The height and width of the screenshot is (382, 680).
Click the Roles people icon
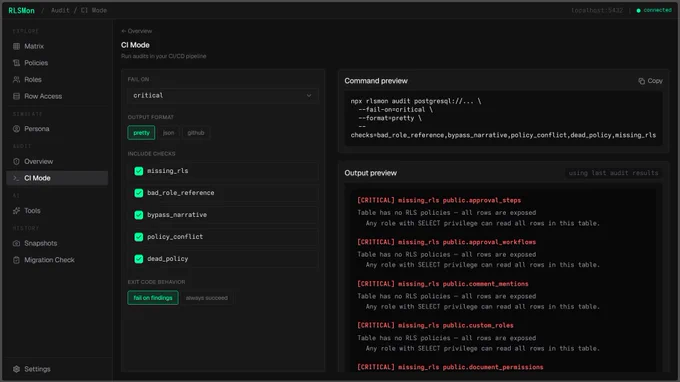[x=16, y=79]
